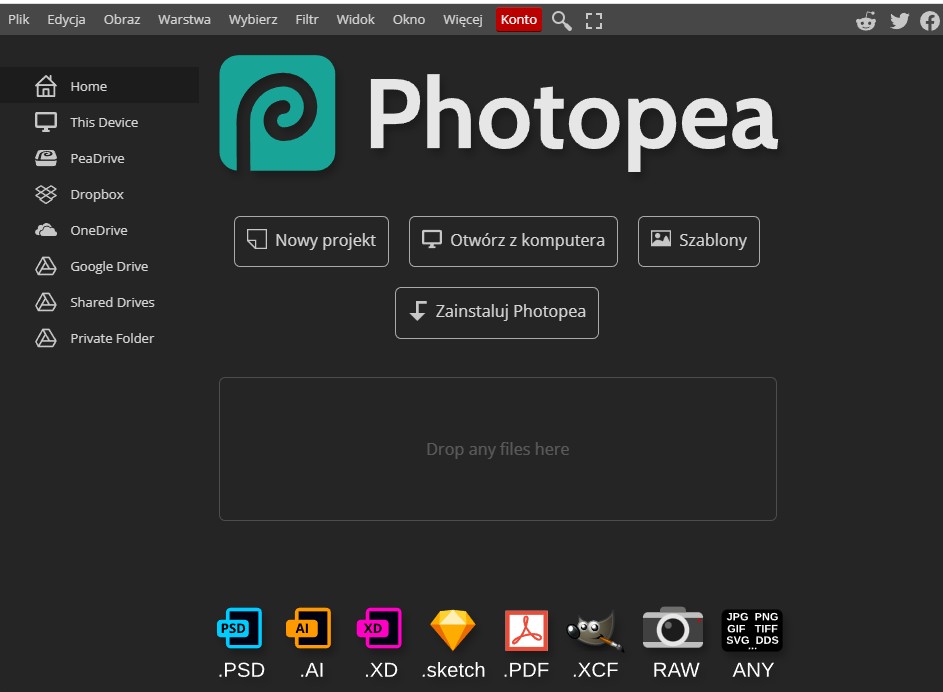Select the .AI Illustrator format icon

pyautogui.click(x=309, y=628)
